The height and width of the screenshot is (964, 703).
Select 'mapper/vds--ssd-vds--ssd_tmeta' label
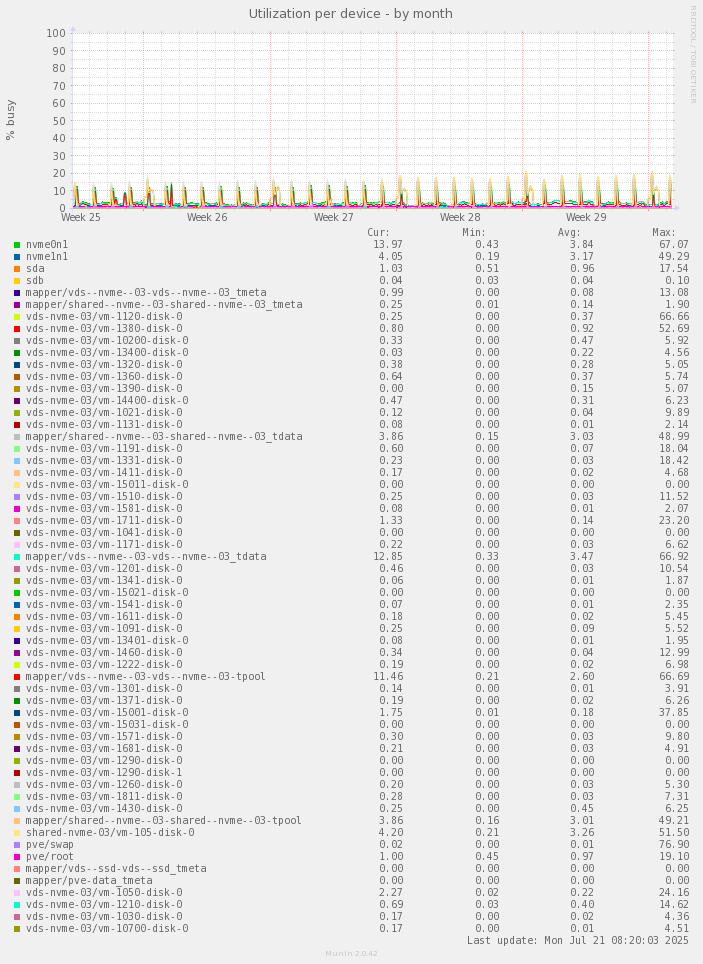116,868
